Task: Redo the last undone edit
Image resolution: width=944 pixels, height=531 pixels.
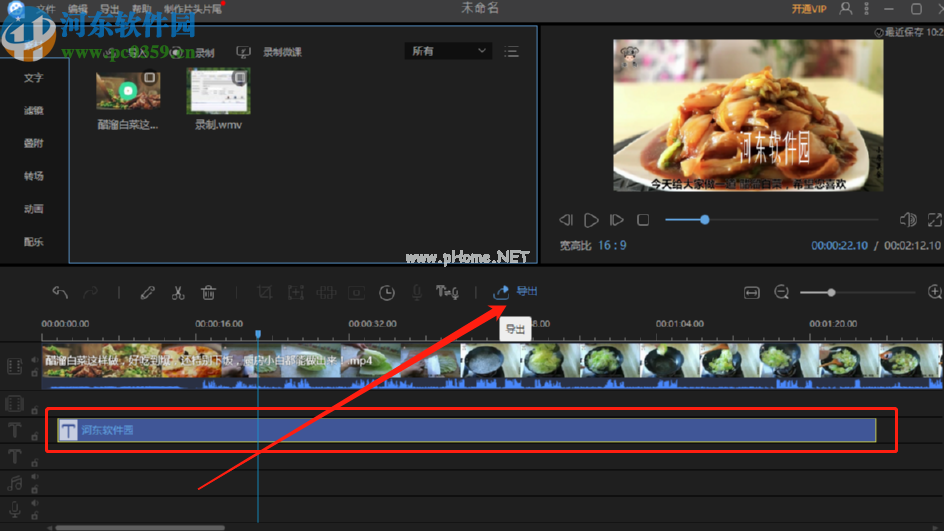Action: [90, 293]
